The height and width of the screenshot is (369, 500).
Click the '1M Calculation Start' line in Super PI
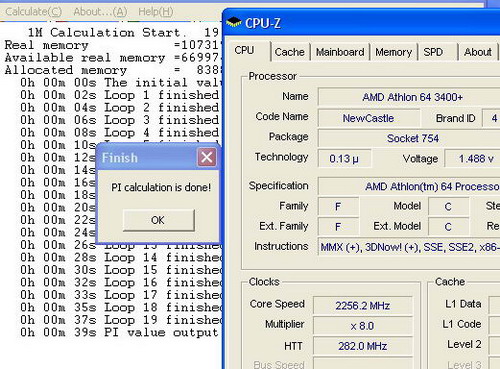click(123, 32)
